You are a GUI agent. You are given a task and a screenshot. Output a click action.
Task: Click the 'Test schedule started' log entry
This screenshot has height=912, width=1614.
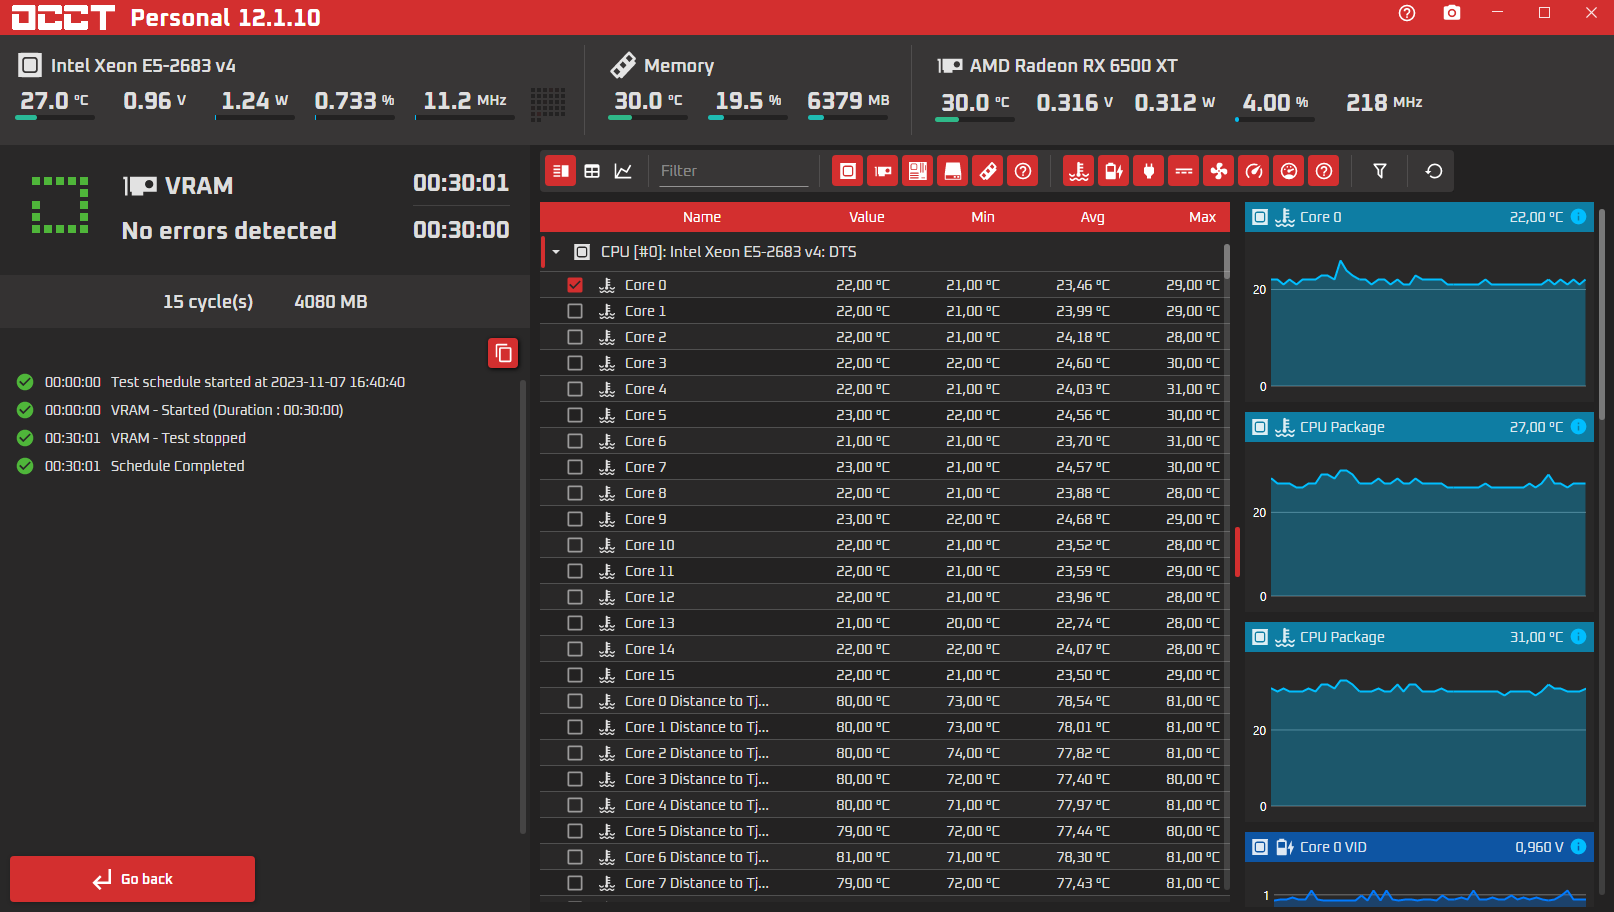click(x=258, y=382)
